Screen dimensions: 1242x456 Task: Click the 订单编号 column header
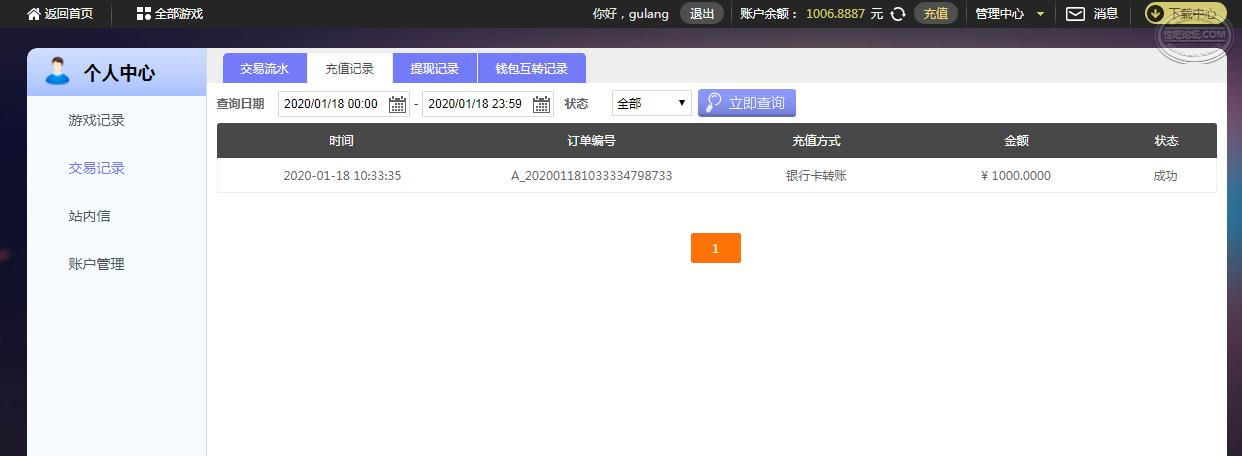(592, 141)
